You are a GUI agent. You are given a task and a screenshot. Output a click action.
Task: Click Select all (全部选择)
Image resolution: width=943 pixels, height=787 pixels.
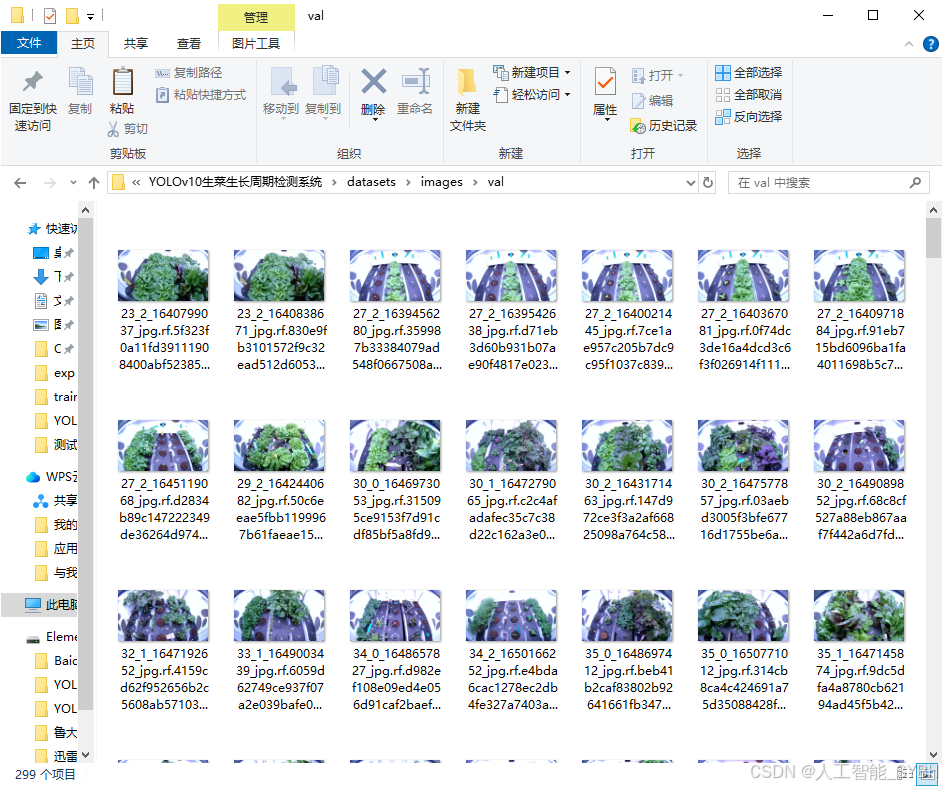[x=749, y=73]
